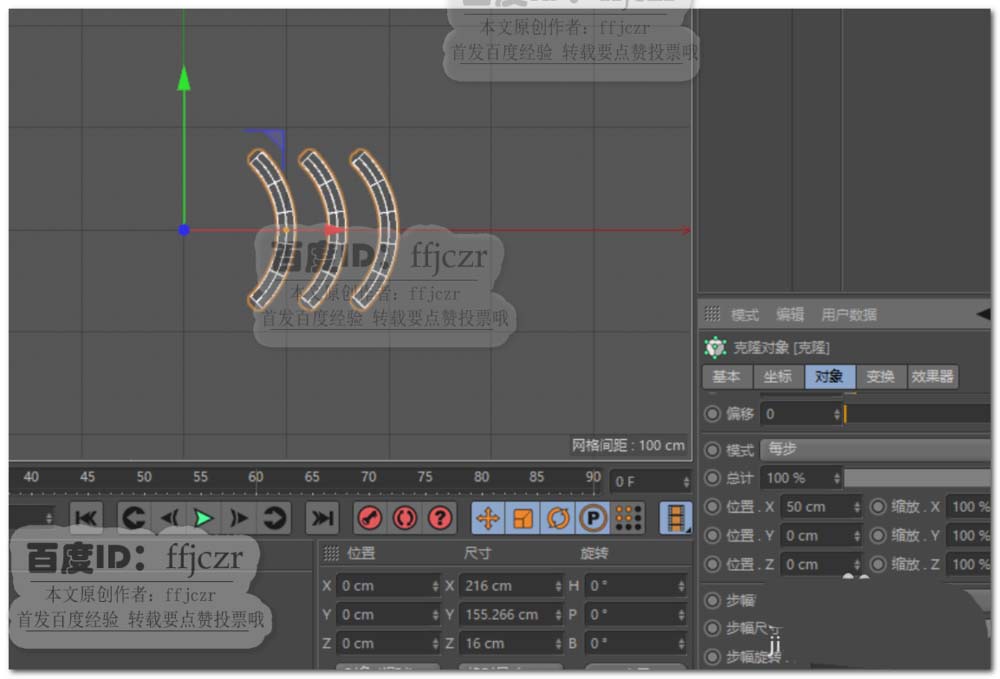Viewport: 1000px width, 679px height.
Task: Click frame 45 on the timeline ruler
Action: (87, 477)
